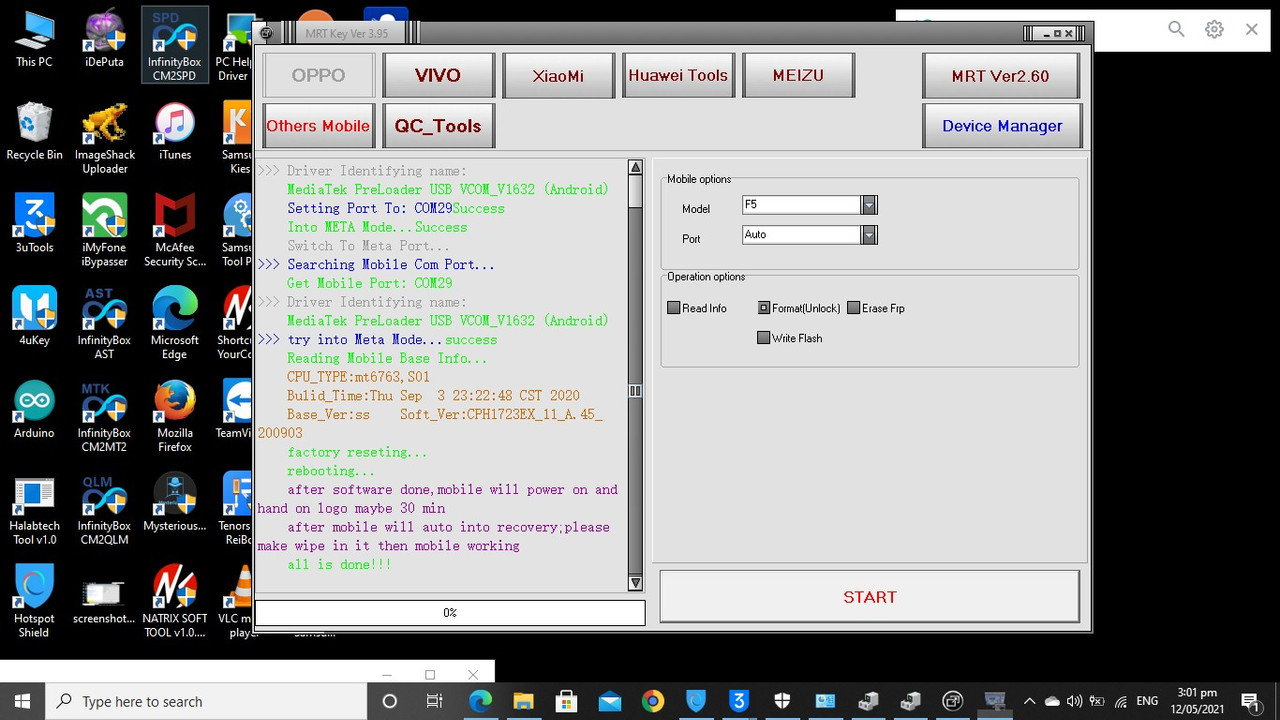The image size is (1280, 720).
Task: Open Hotspot Shield desktop icon
Action: click(x=34, y=601)
